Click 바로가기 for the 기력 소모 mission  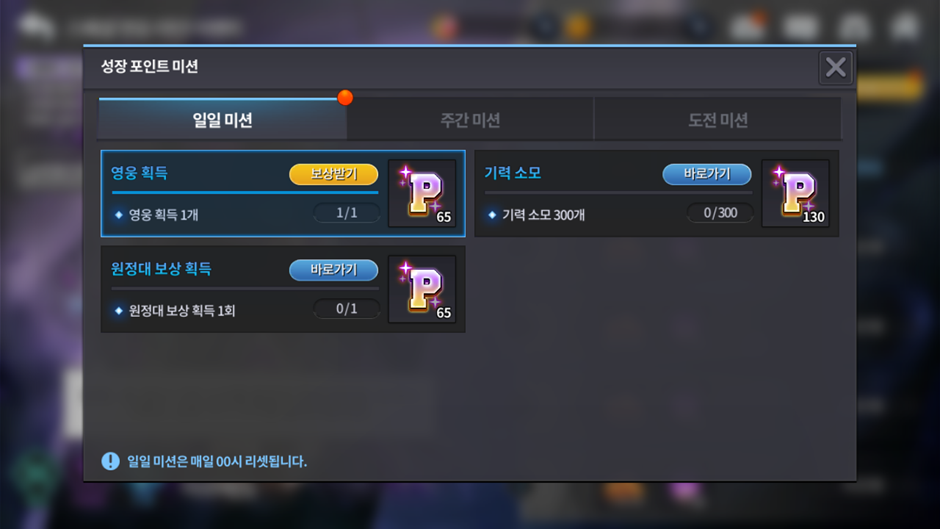coord(707,174)
